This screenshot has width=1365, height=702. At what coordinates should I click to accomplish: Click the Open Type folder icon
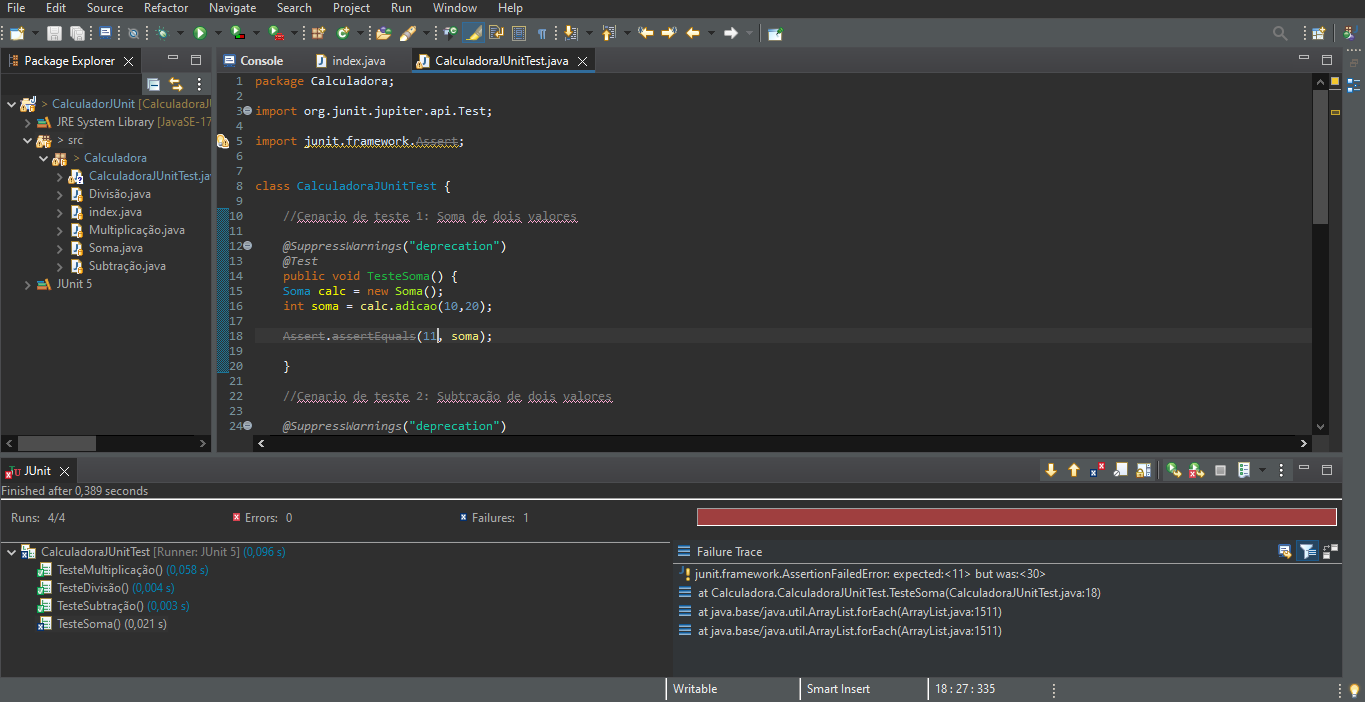pos(384,33)
